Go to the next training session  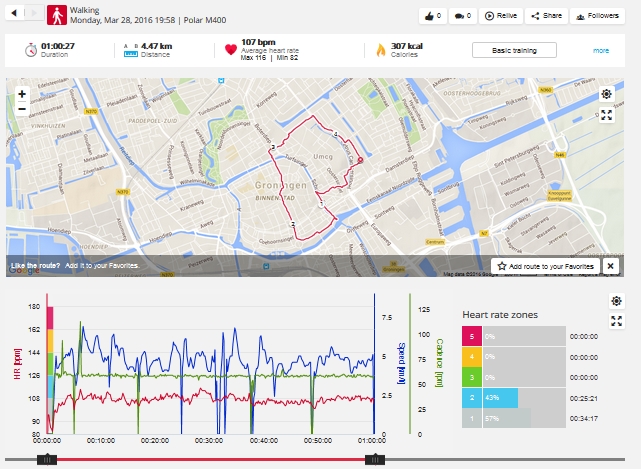pyautogui.click(x=33, y=14)
